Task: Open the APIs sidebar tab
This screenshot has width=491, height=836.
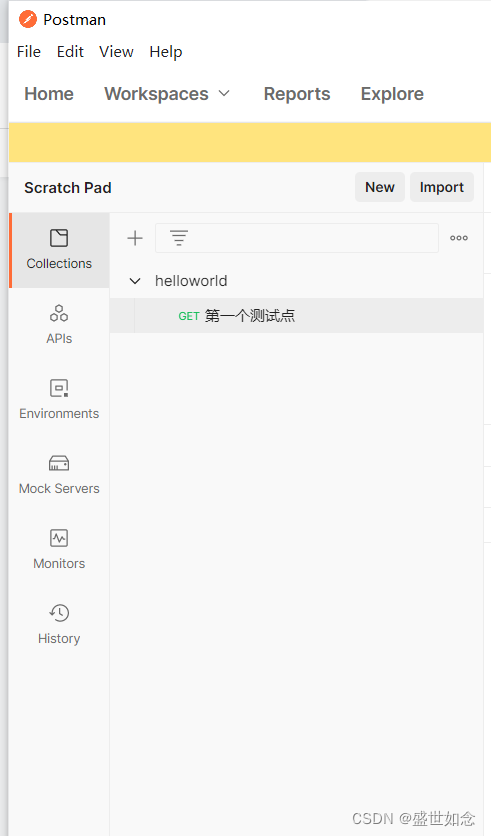Action: click(59, 325)
